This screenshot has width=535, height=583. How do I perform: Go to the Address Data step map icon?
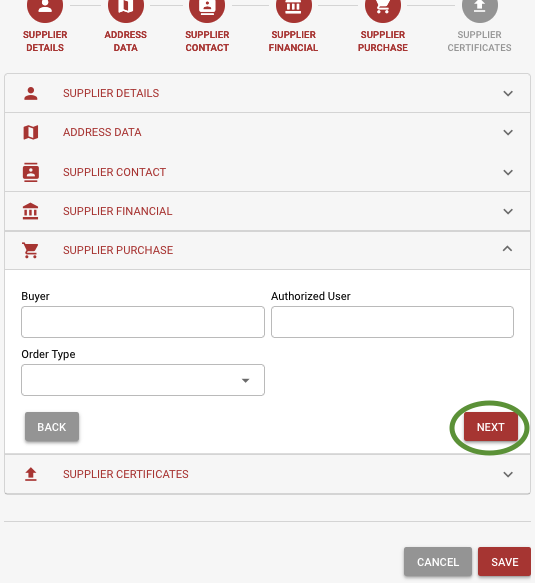126,7
